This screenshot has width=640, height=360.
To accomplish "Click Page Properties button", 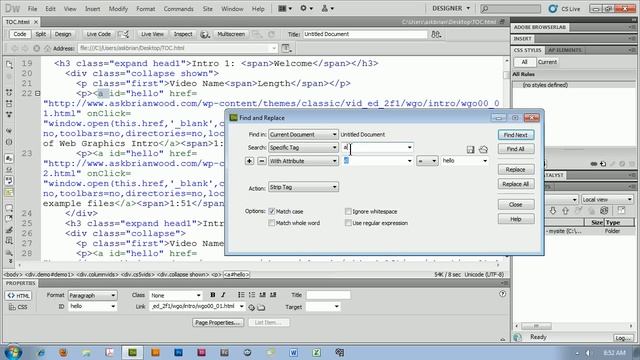I will (x=218, y=322).
